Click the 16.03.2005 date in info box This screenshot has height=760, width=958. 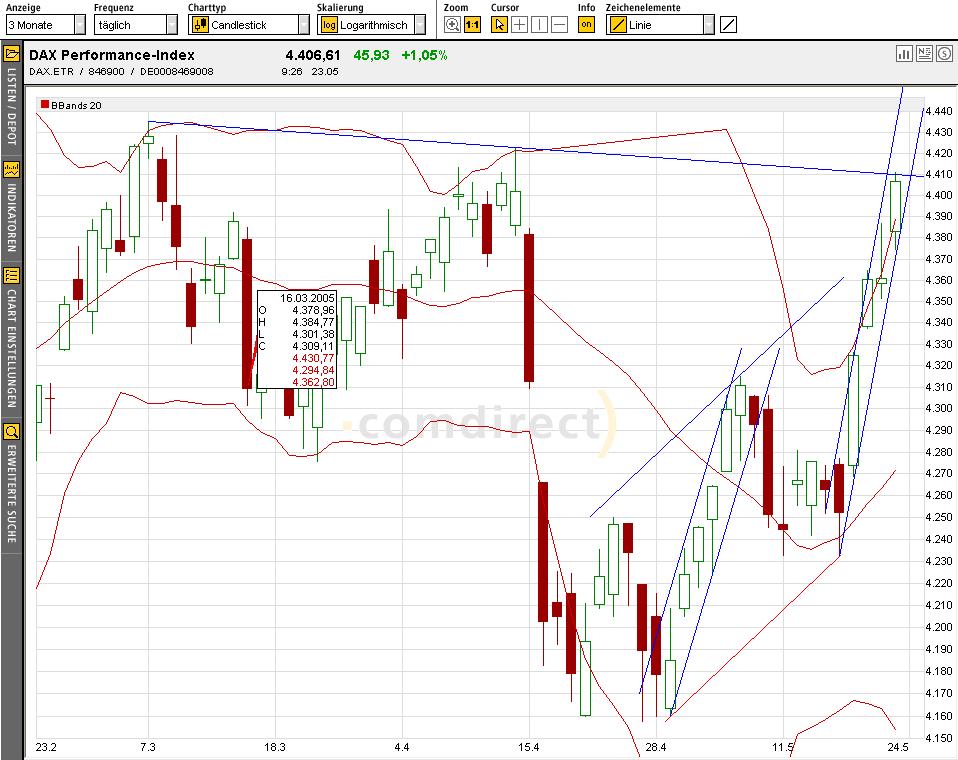(307, 298)
